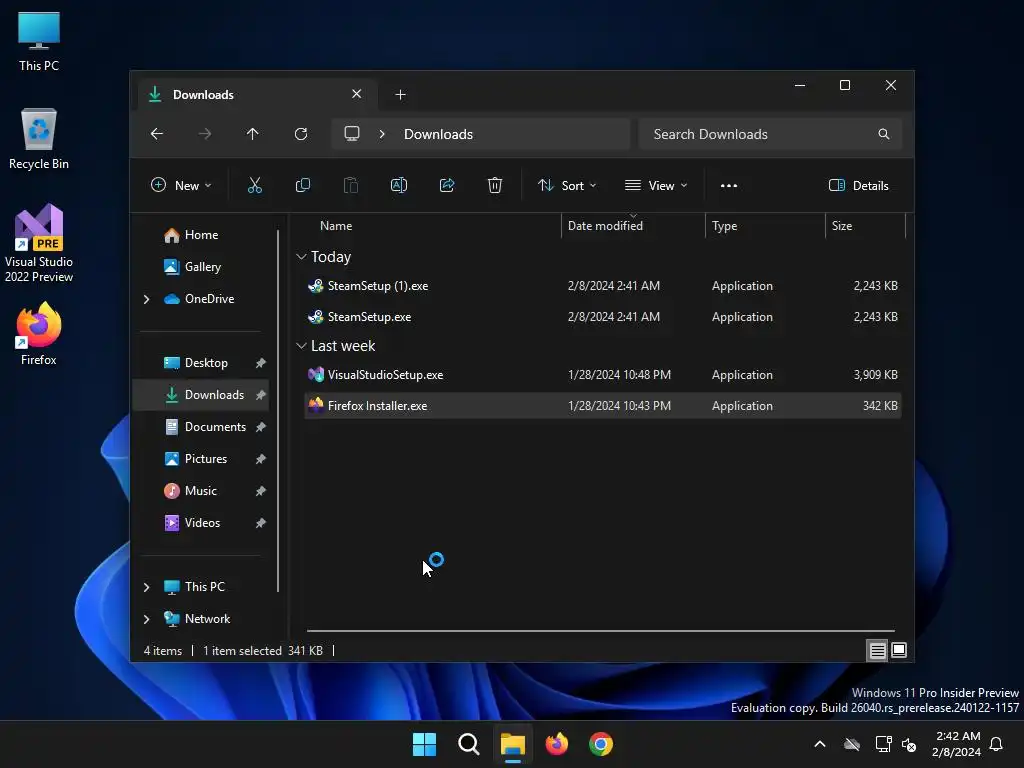Open Home in the navigation pane
This screenshot has width=1024, height=768.
202,235
